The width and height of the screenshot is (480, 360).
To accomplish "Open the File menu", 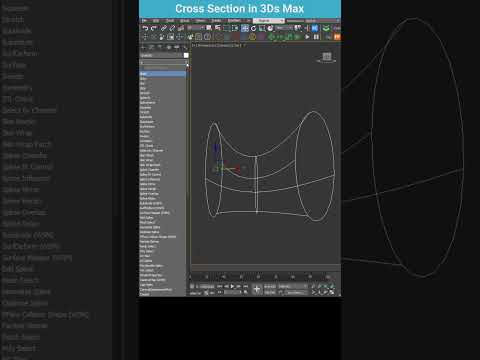I will 144,21.
